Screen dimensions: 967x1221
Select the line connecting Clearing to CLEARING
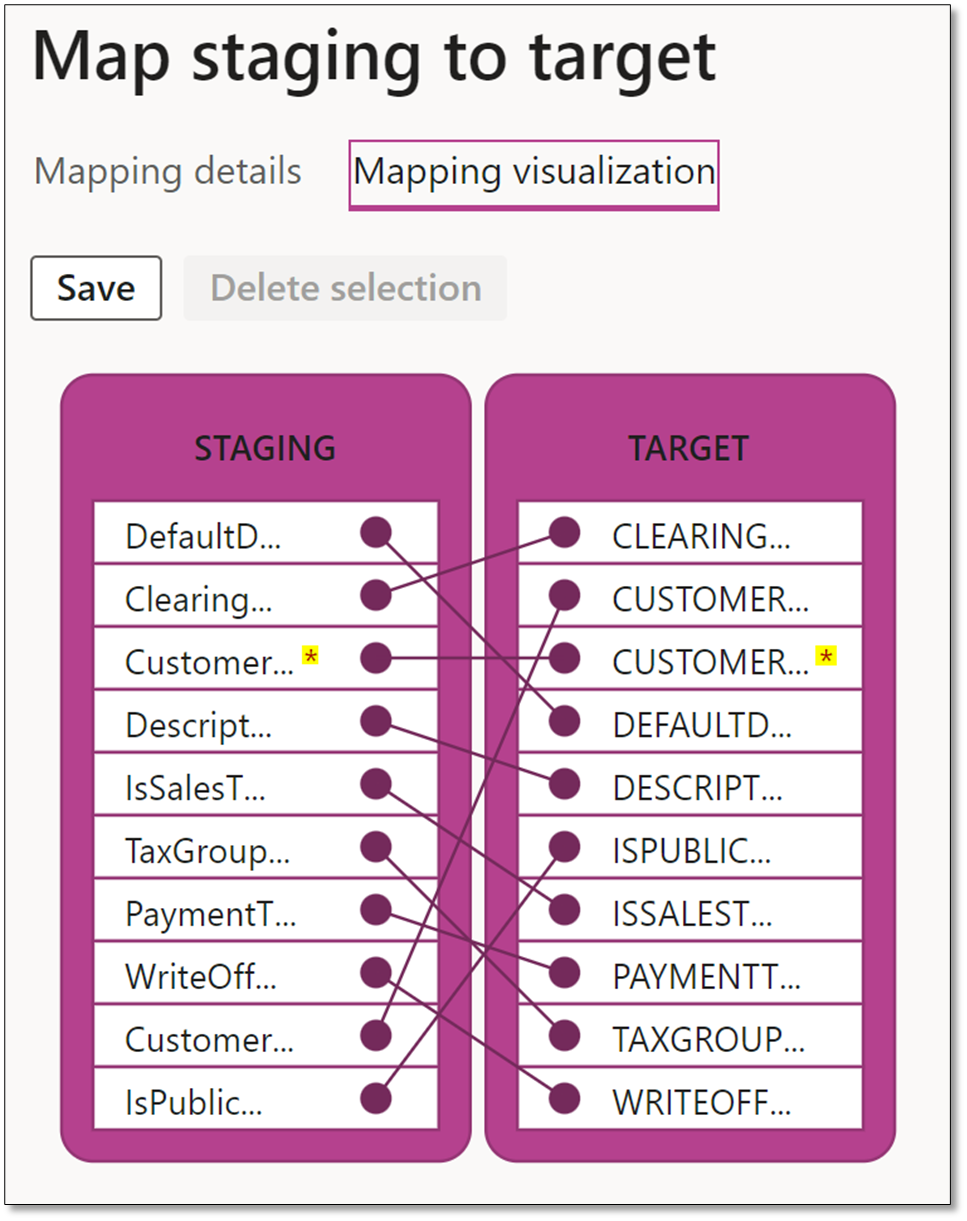pos(470,565)
